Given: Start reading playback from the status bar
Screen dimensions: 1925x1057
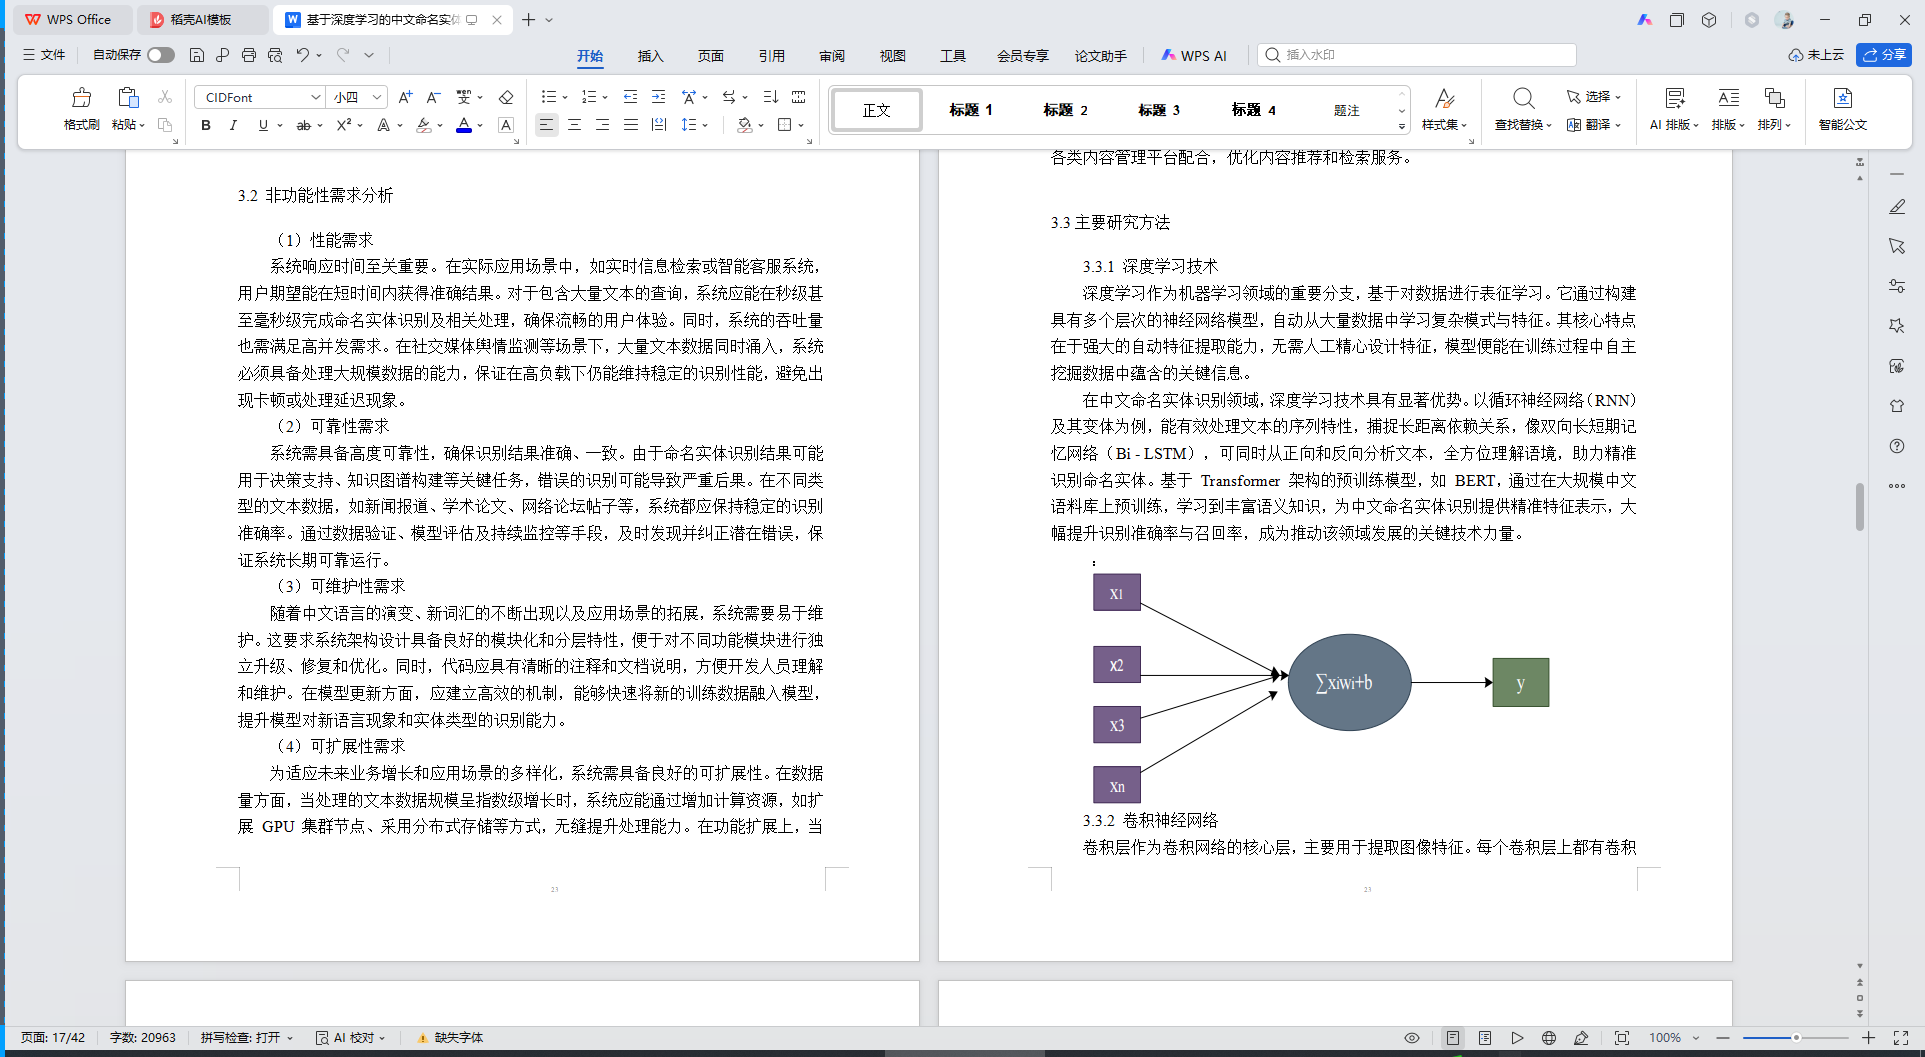Looking at the screenshot, I should (x=1517, y=1038).
